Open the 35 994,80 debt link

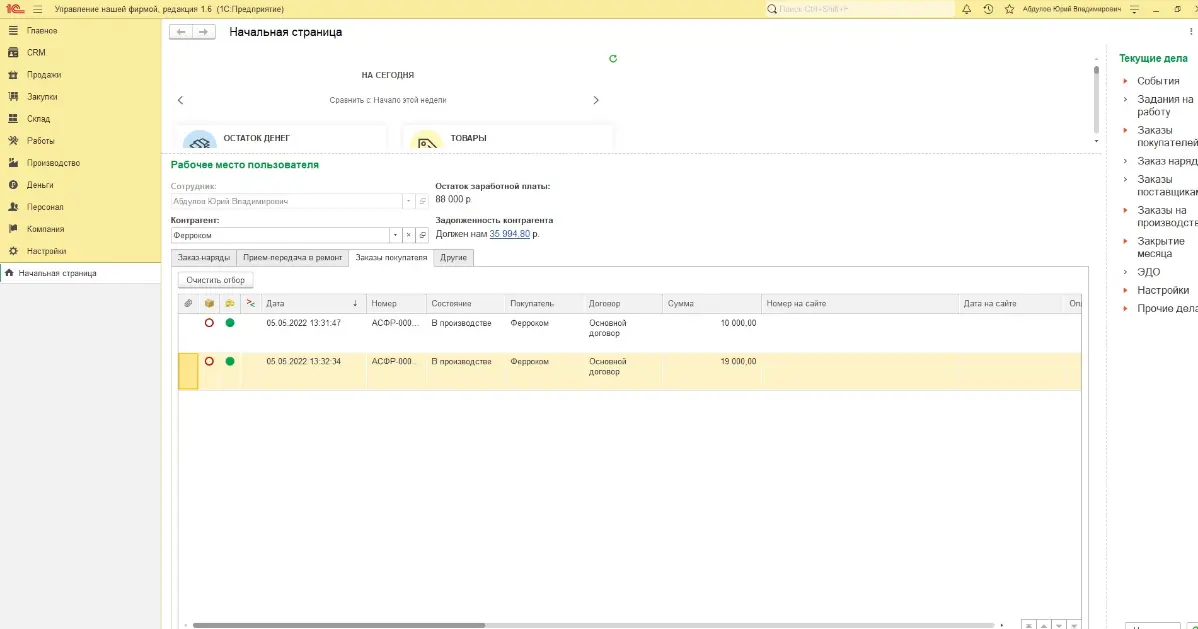pos(509,234)
